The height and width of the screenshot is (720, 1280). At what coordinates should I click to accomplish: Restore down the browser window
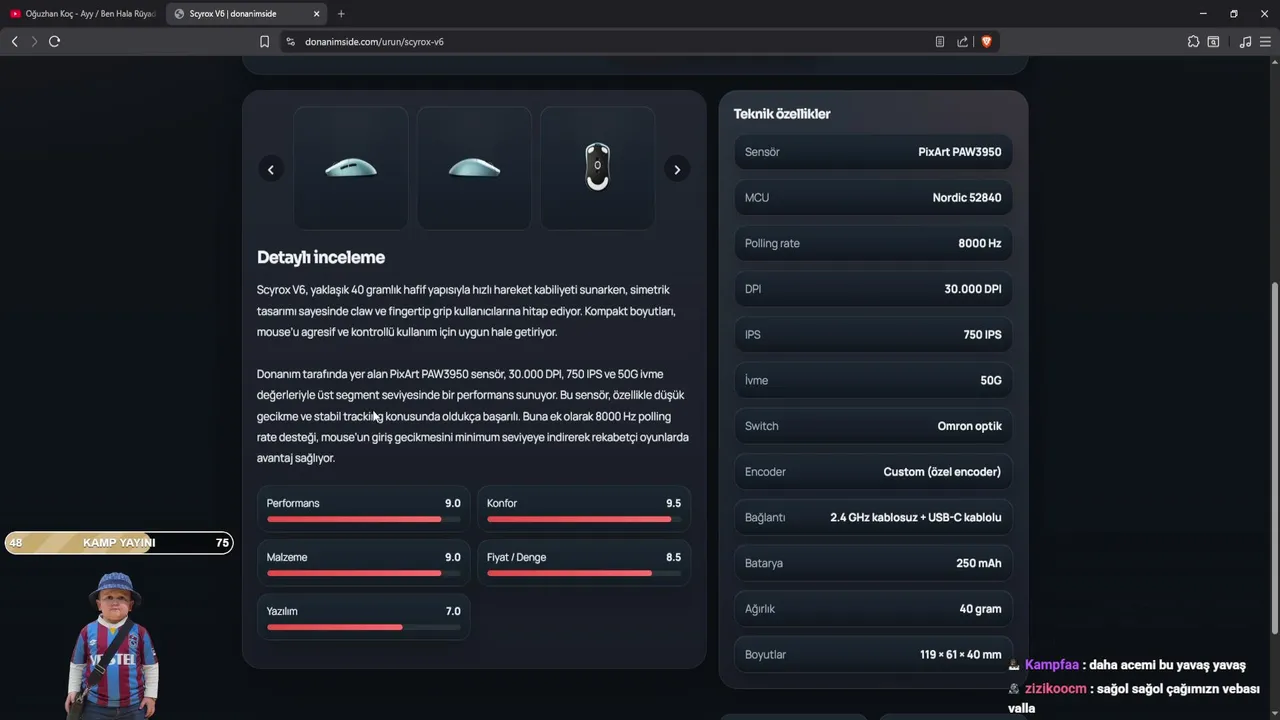[1234, 14]
